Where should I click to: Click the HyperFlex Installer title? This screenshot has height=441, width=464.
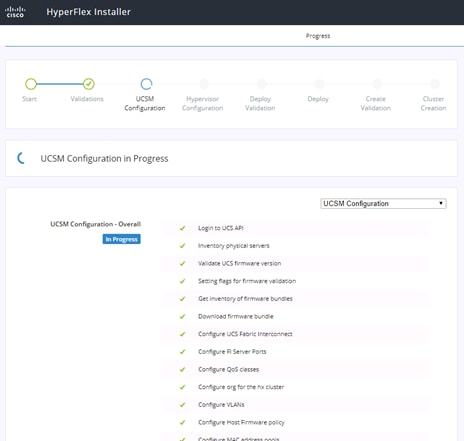88,12
